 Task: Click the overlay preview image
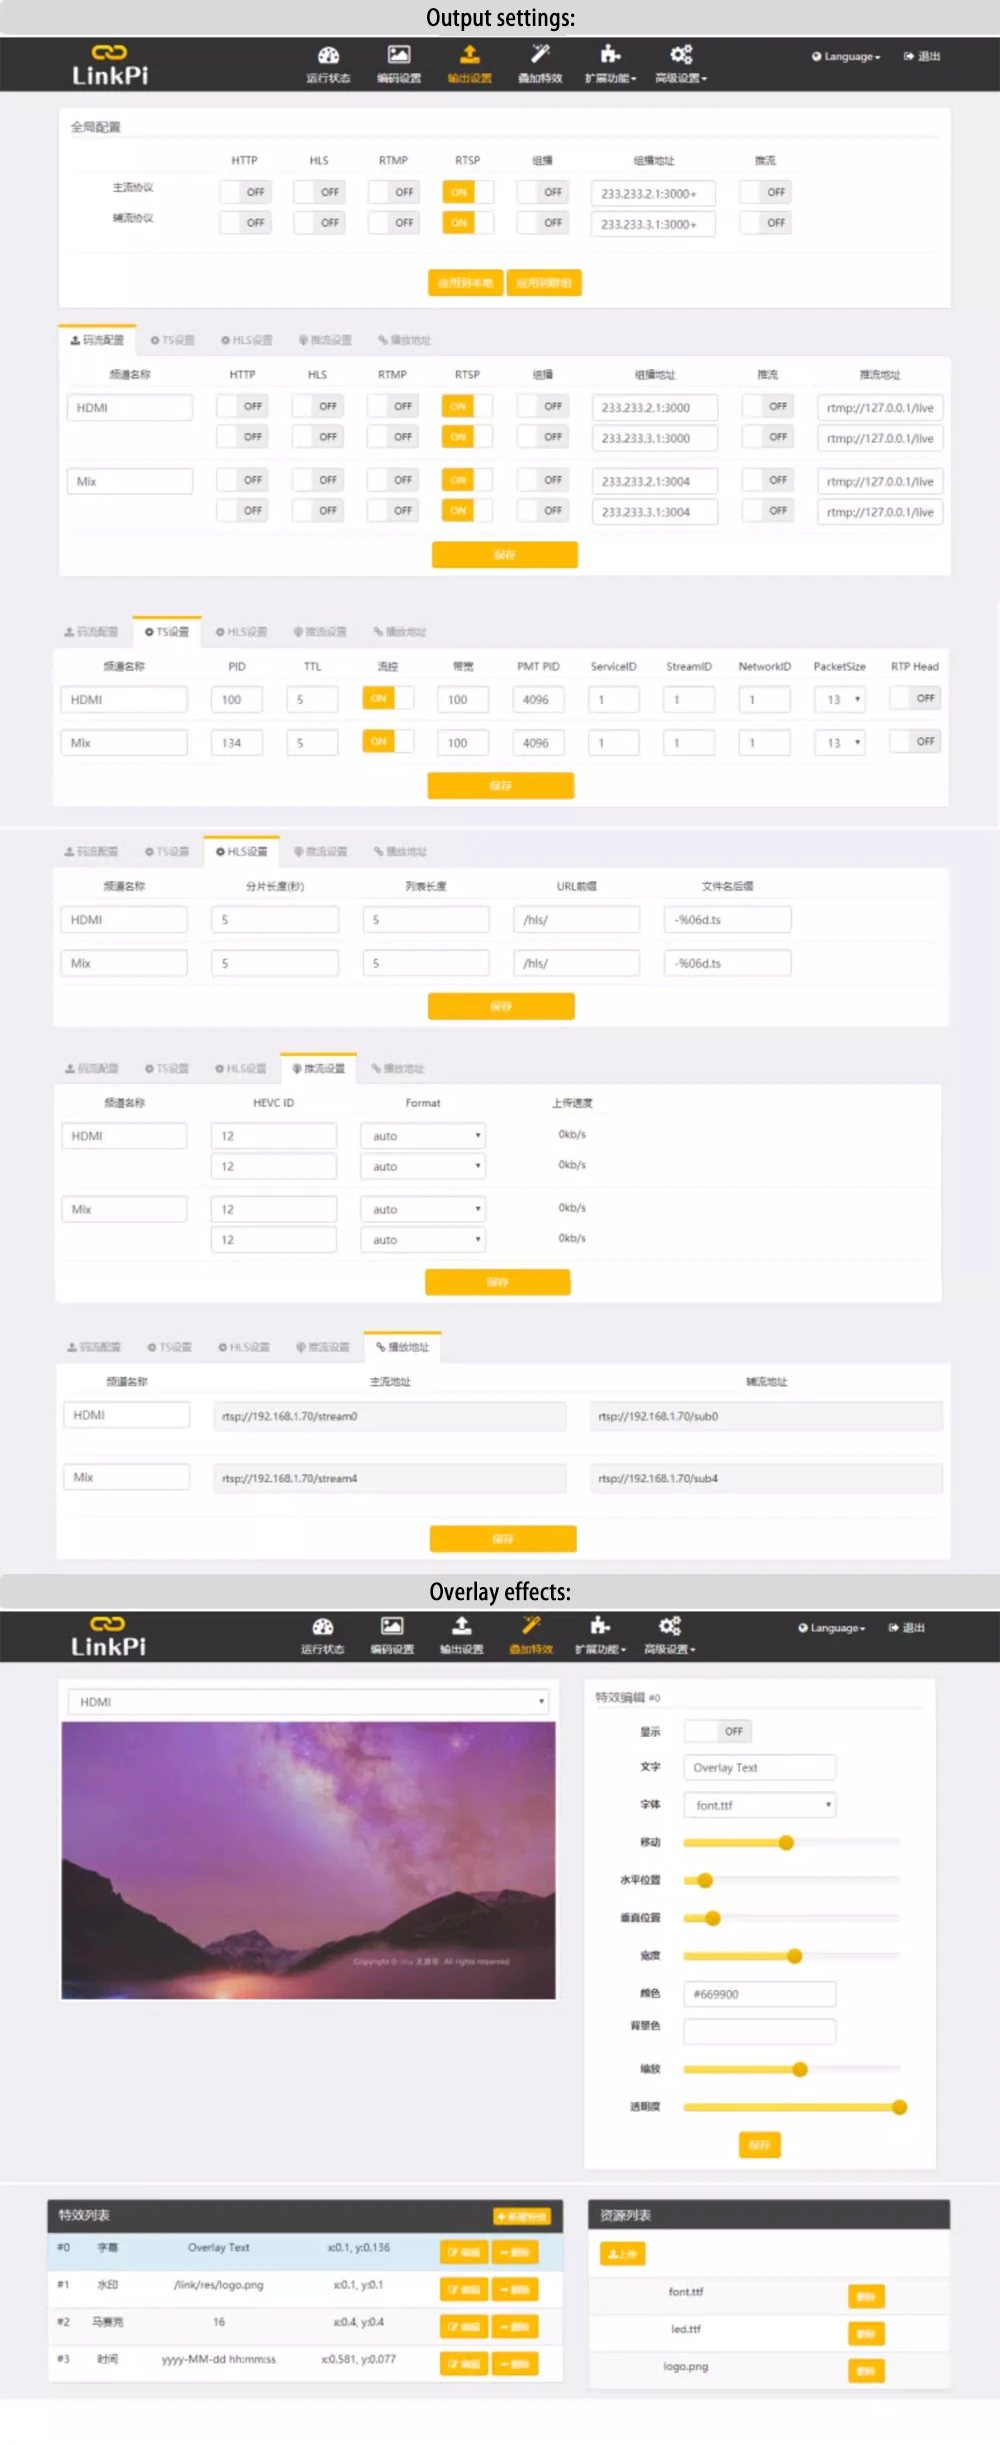tap(308, 1861)
